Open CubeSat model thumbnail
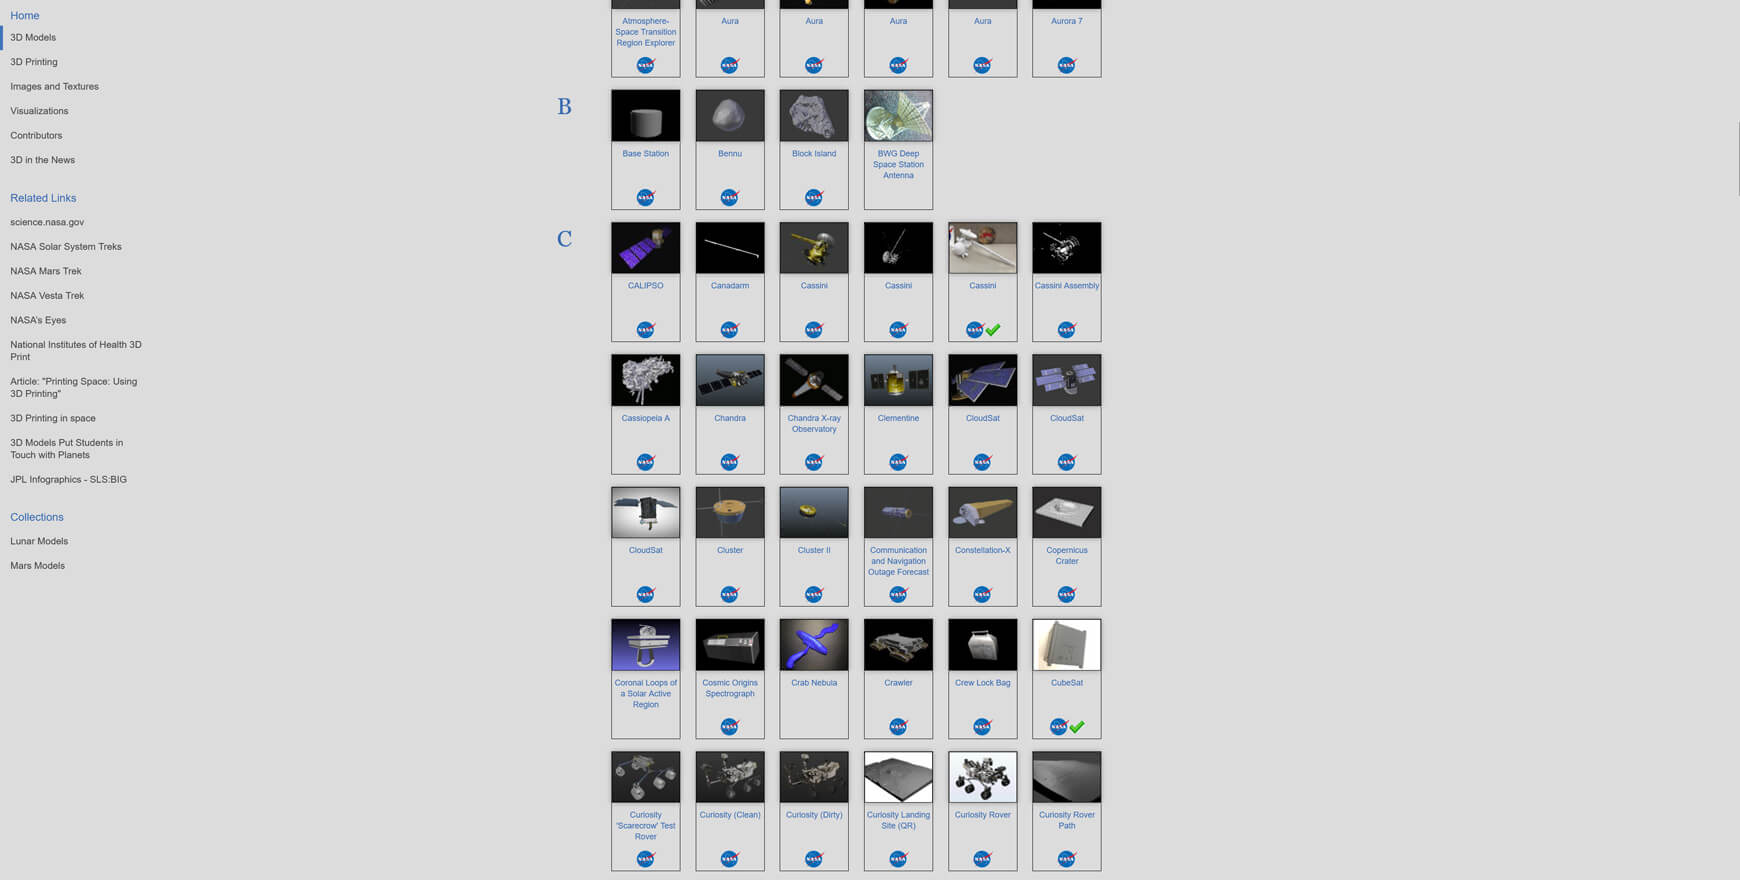 coord(1067,645)
